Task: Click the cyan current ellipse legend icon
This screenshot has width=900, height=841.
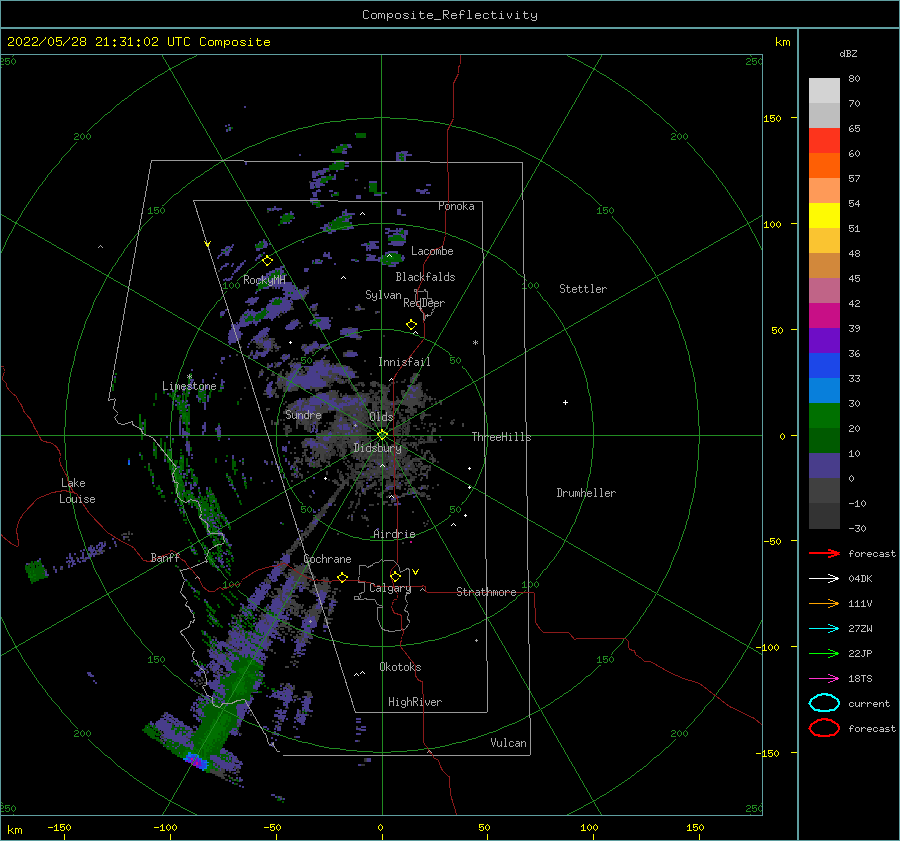Action: point(824,703)
